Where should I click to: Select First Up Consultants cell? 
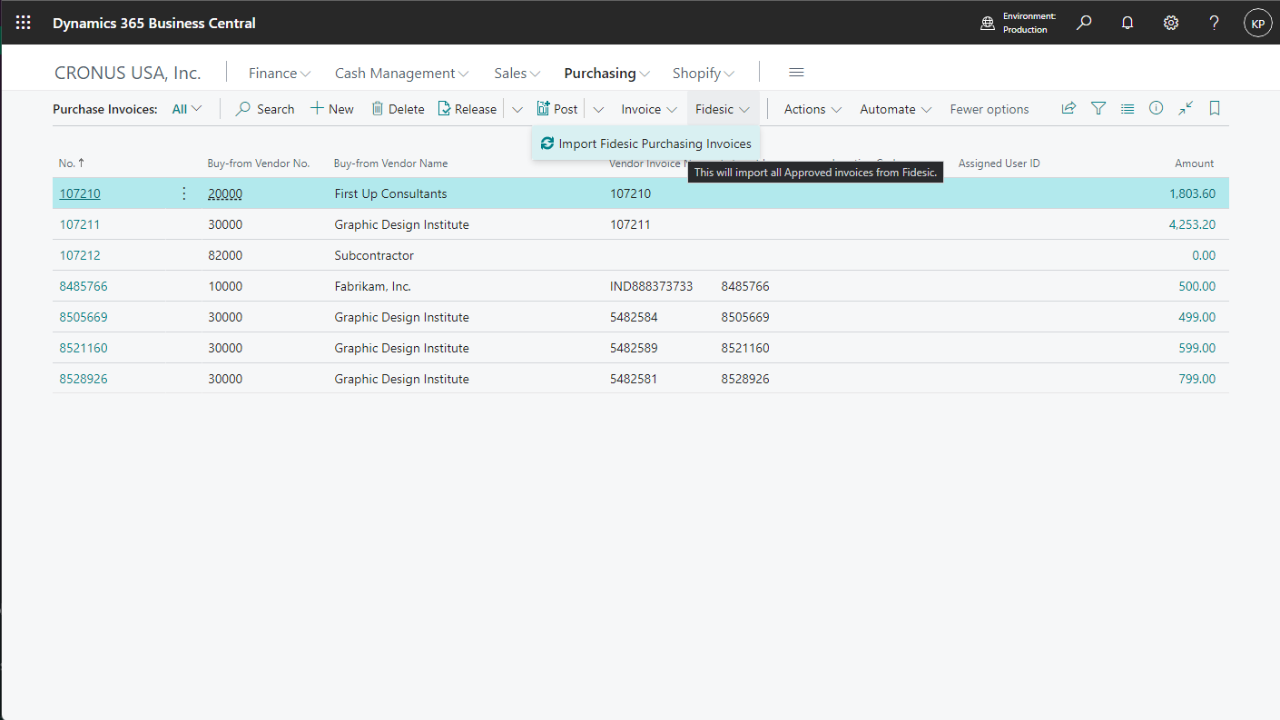[391, 194]
